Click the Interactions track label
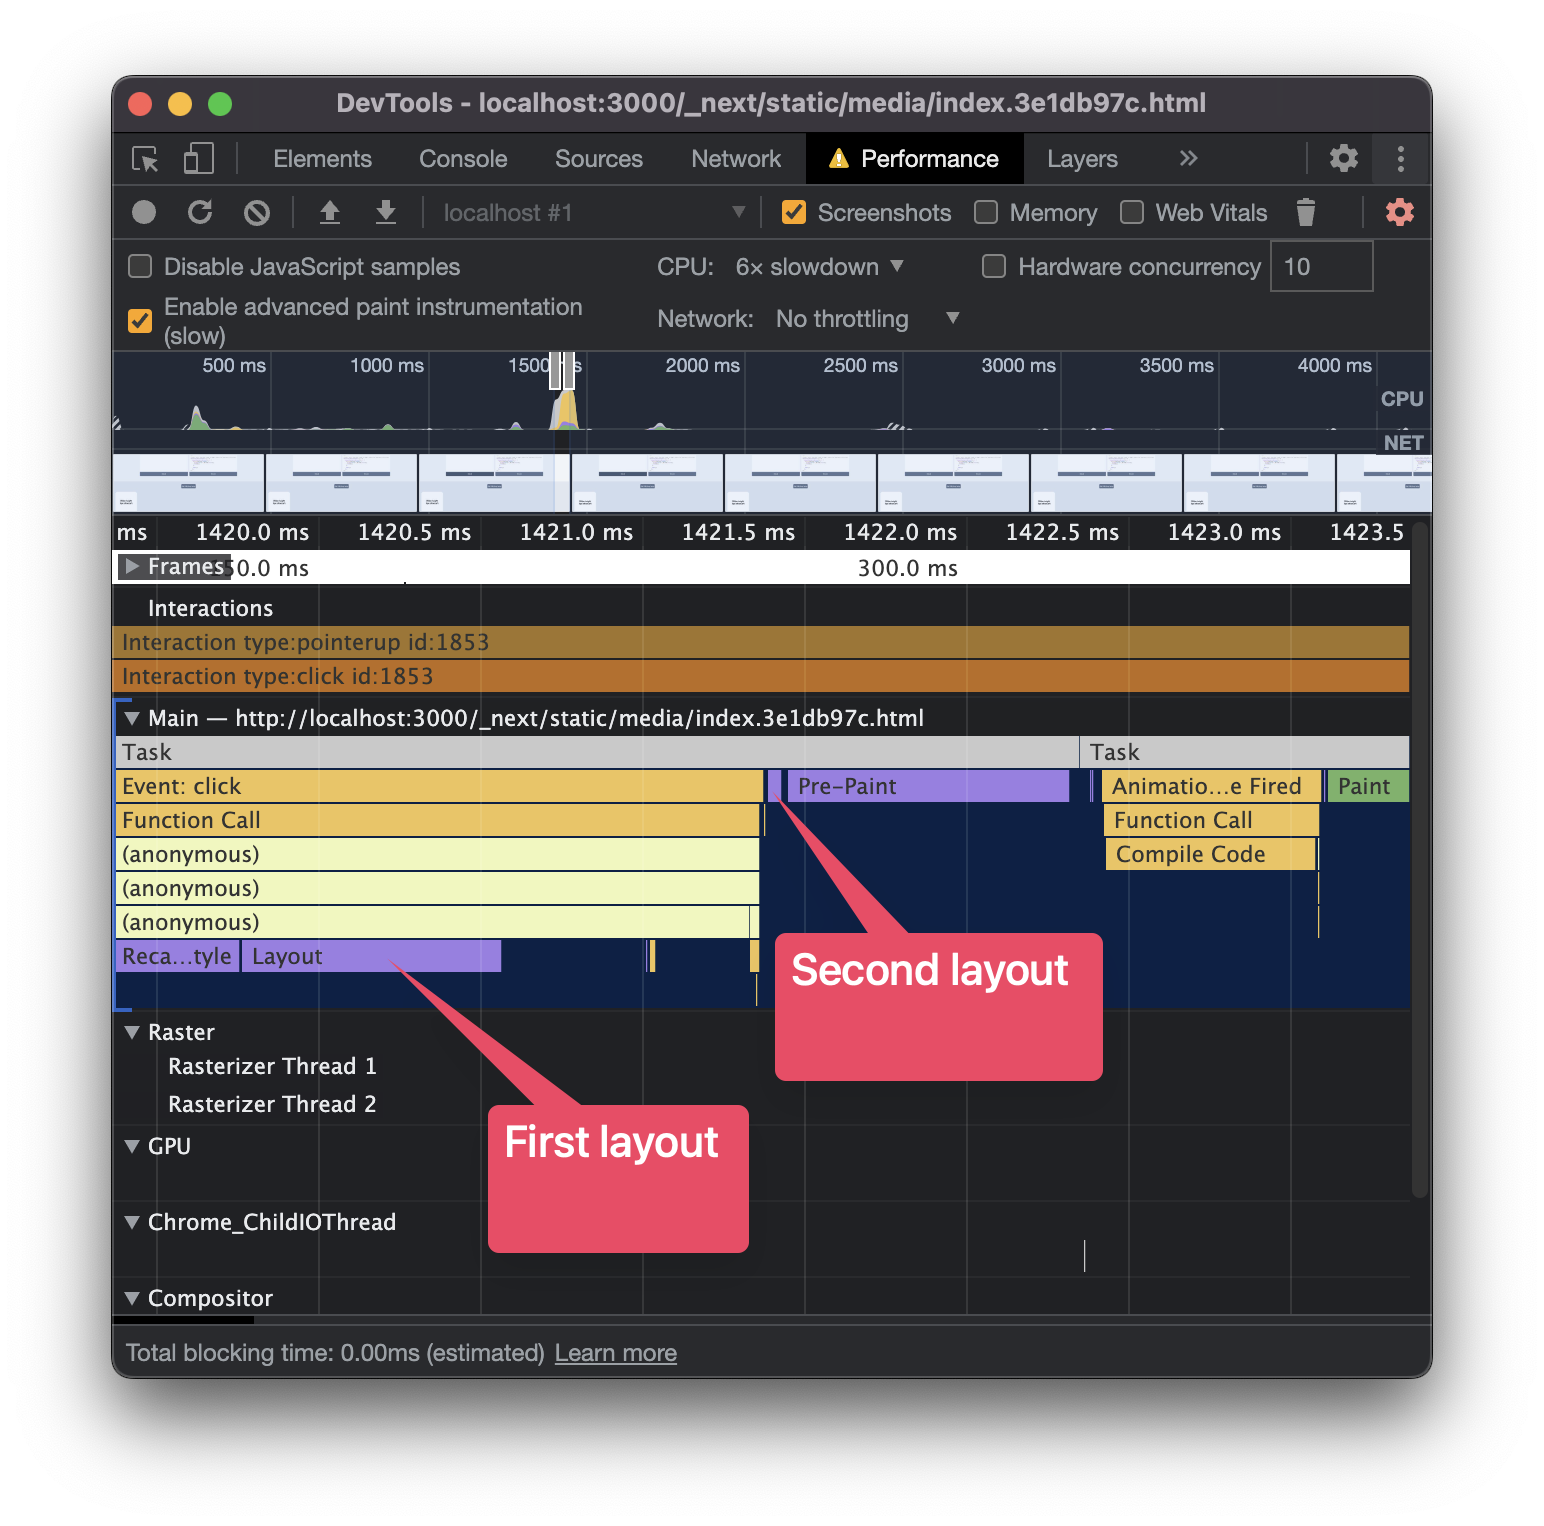Viewport: 1544px width, 1526px height. [x=210, y=608]
